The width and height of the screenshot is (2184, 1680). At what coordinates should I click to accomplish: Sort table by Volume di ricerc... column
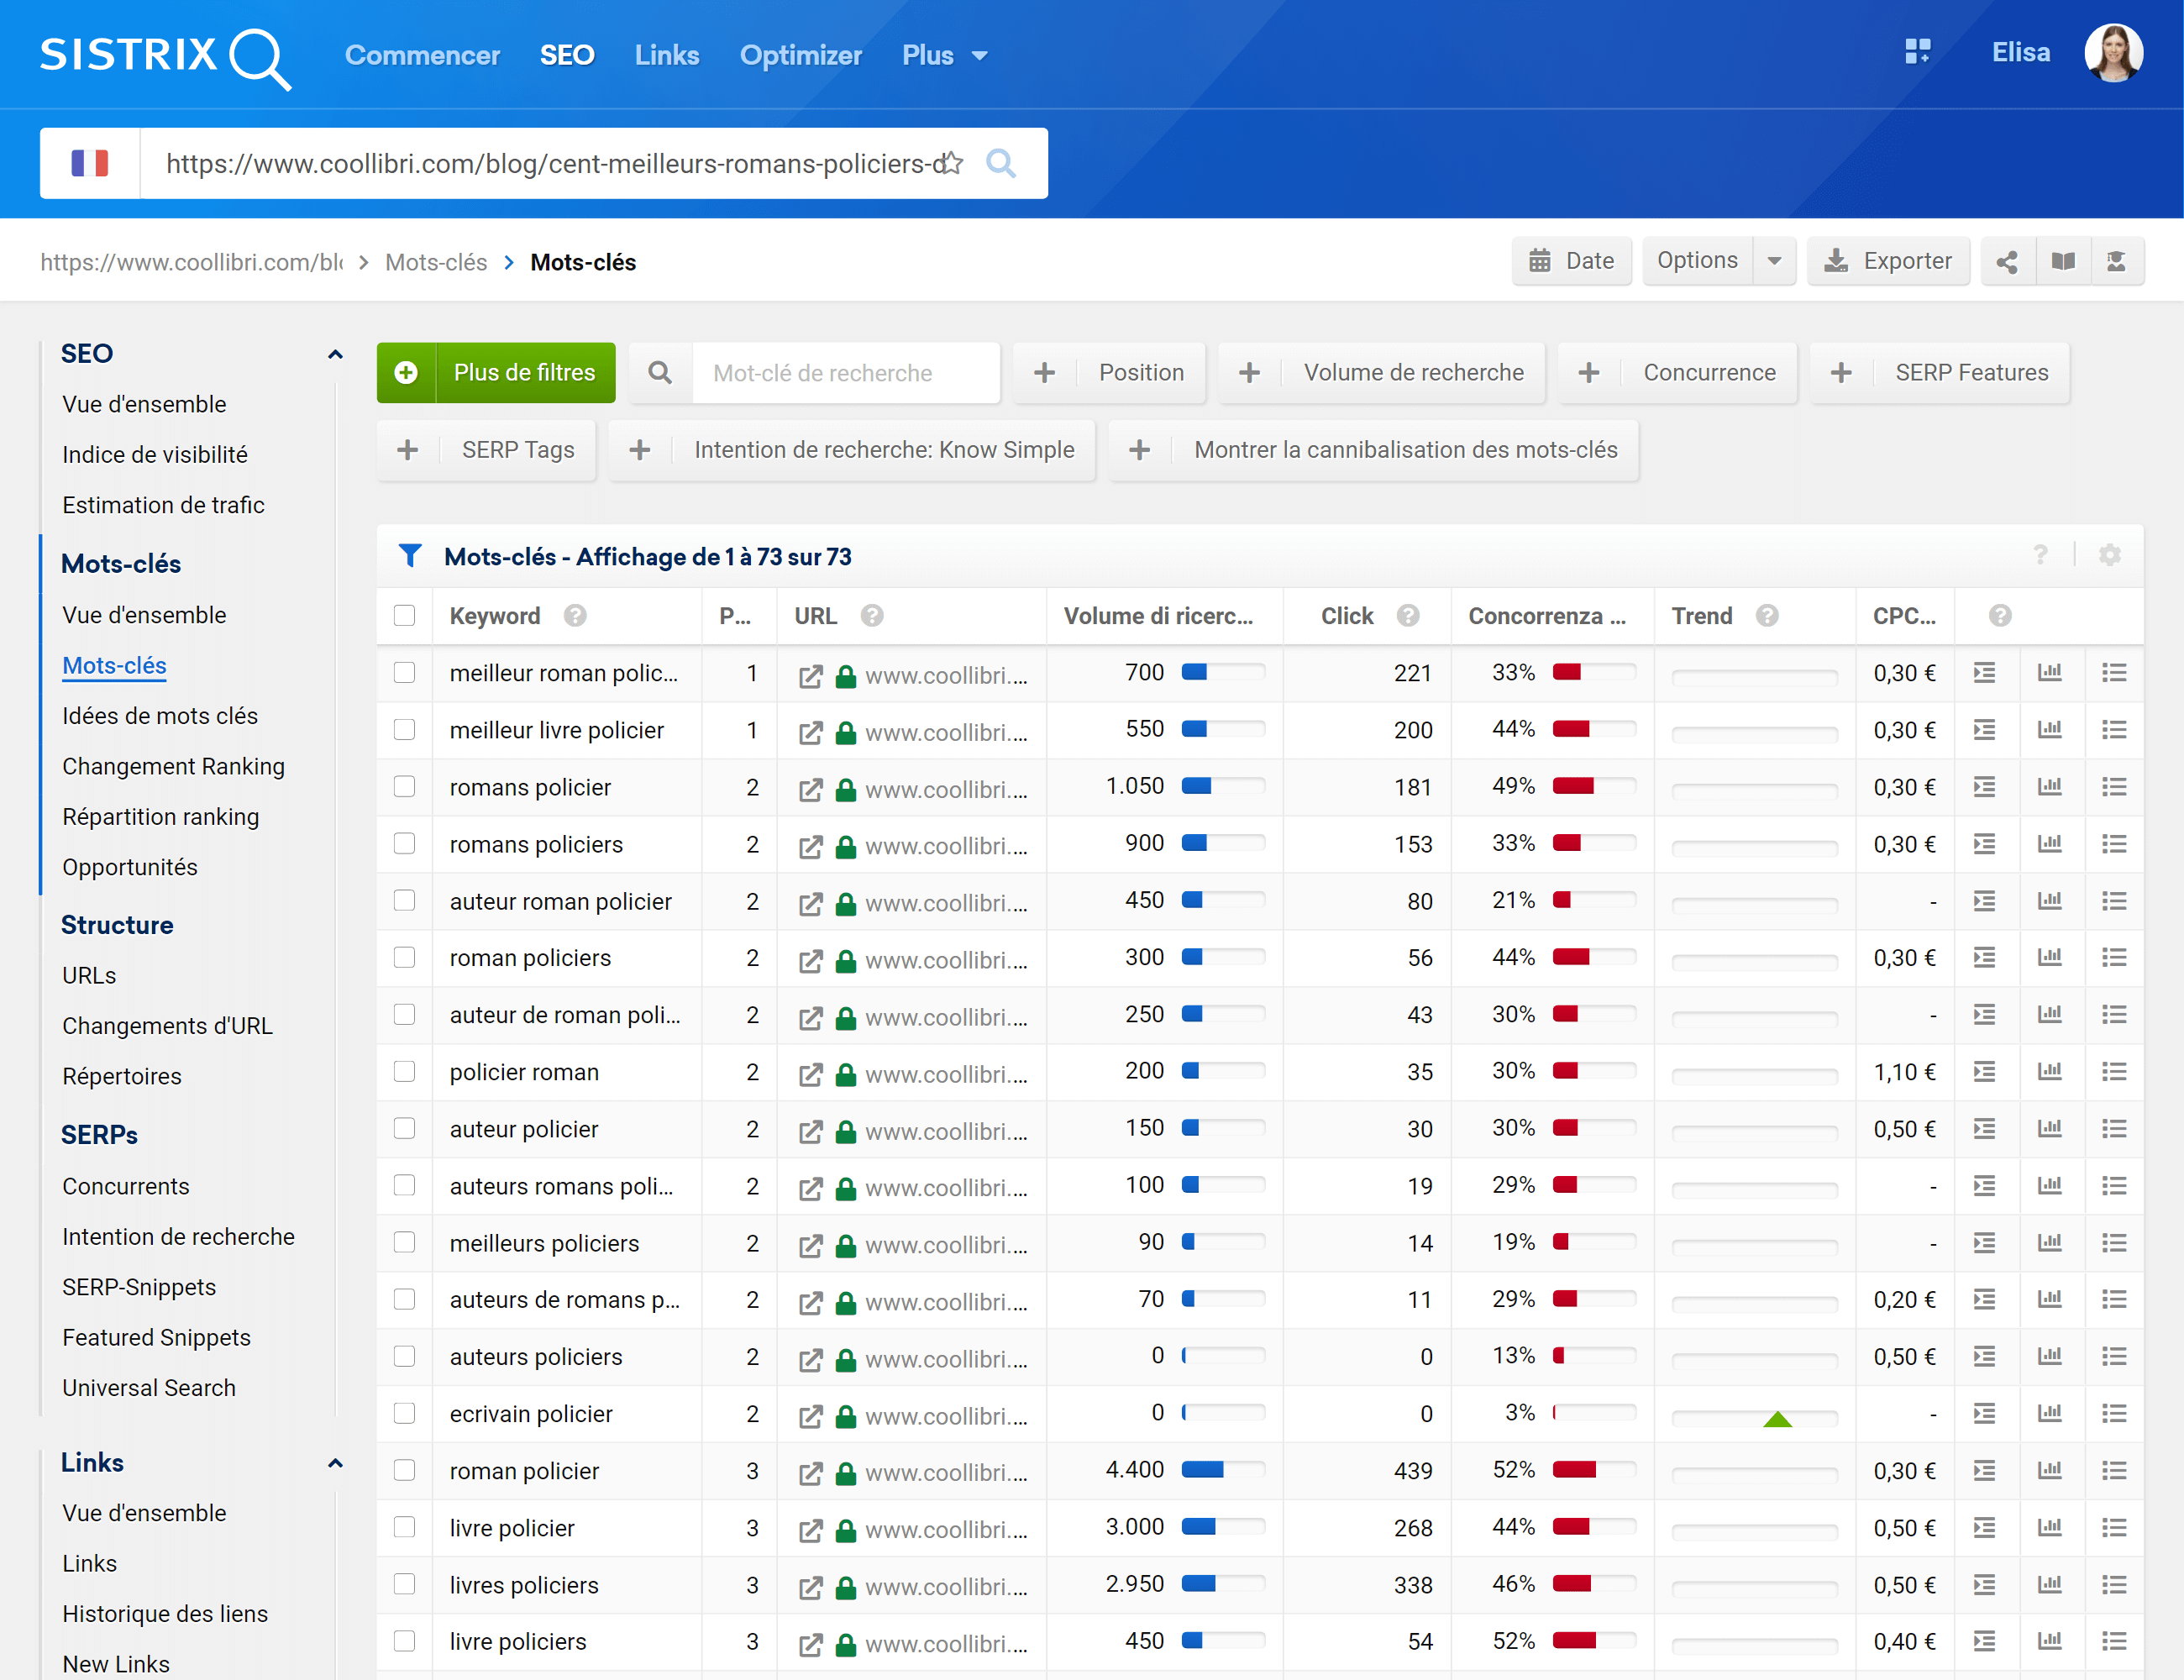click(x=1158, y=616)
